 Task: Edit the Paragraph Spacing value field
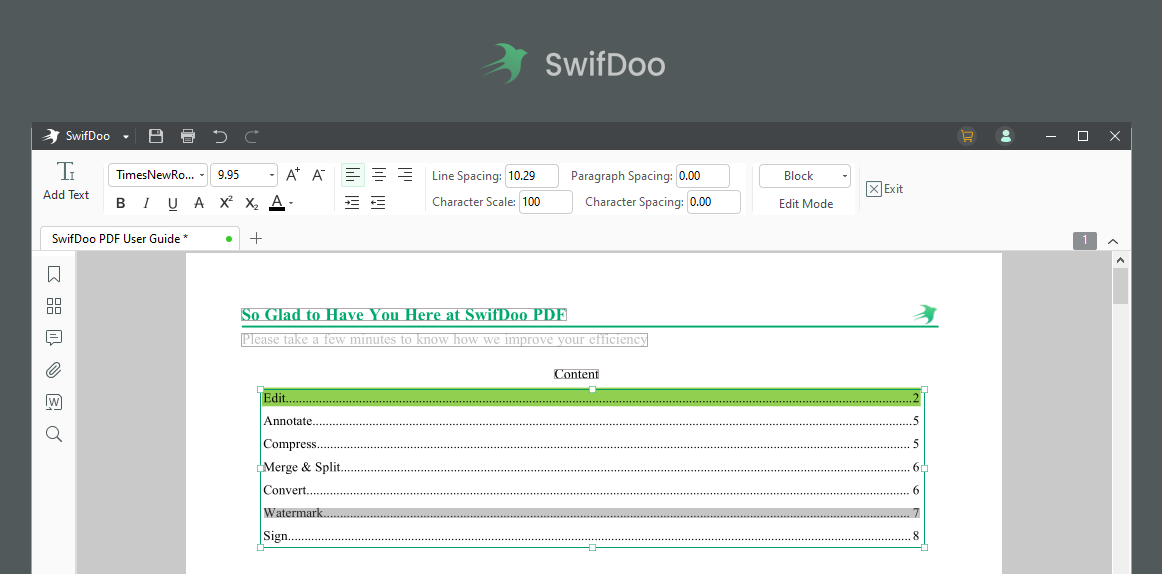coord(703,176)
